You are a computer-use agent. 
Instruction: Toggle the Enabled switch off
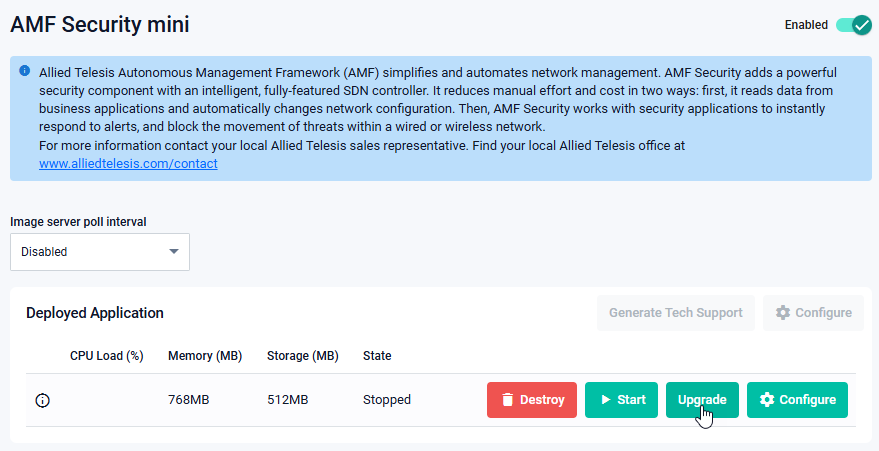[x=854, y=25]
